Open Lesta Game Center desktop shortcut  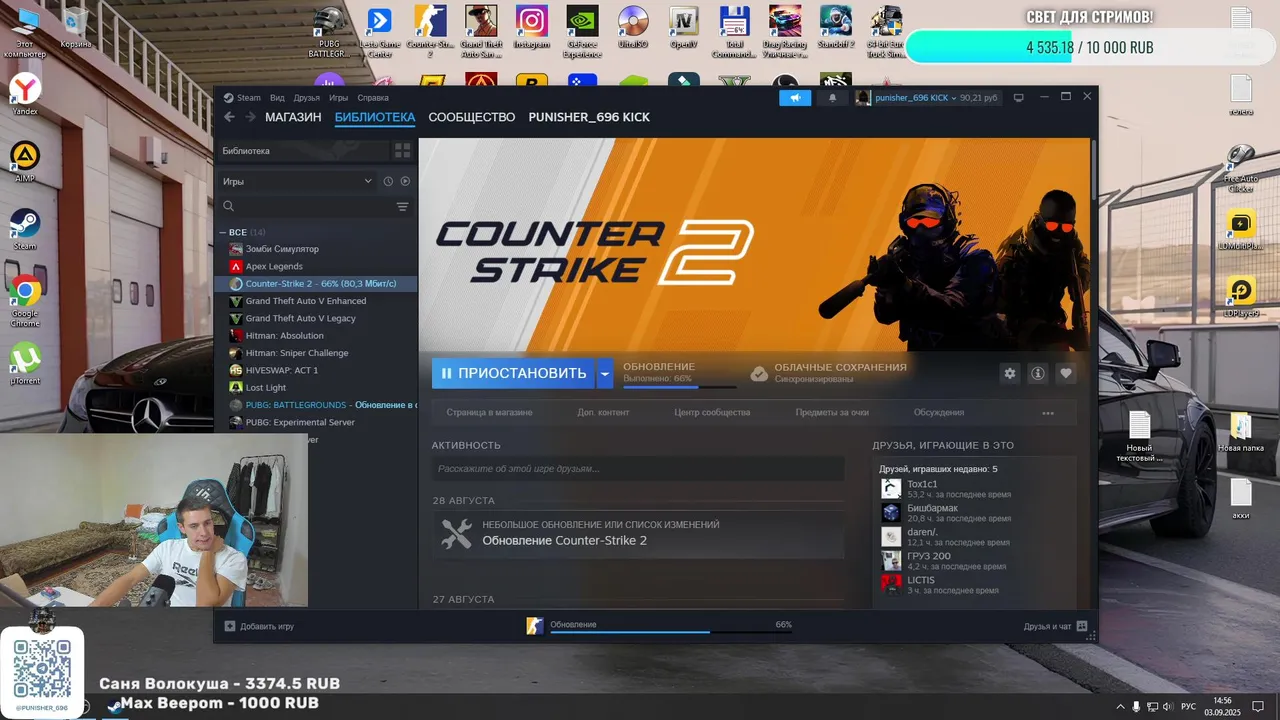[379, 32]
